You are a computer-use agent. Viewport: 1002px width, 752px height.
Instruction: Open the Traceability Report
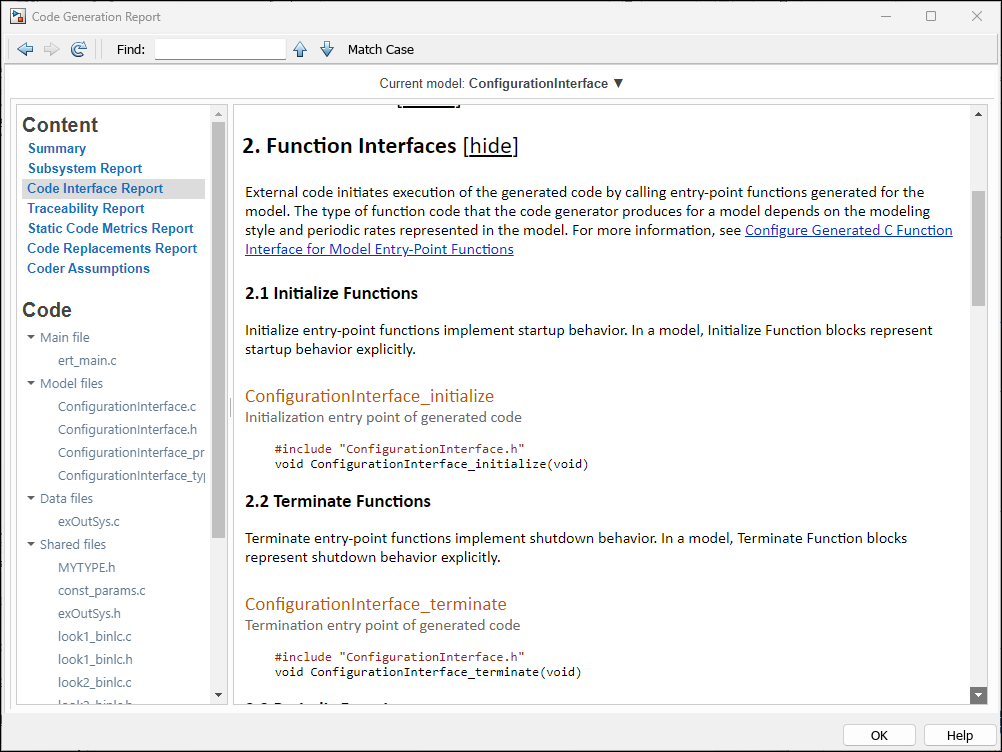tap(85, 208)
